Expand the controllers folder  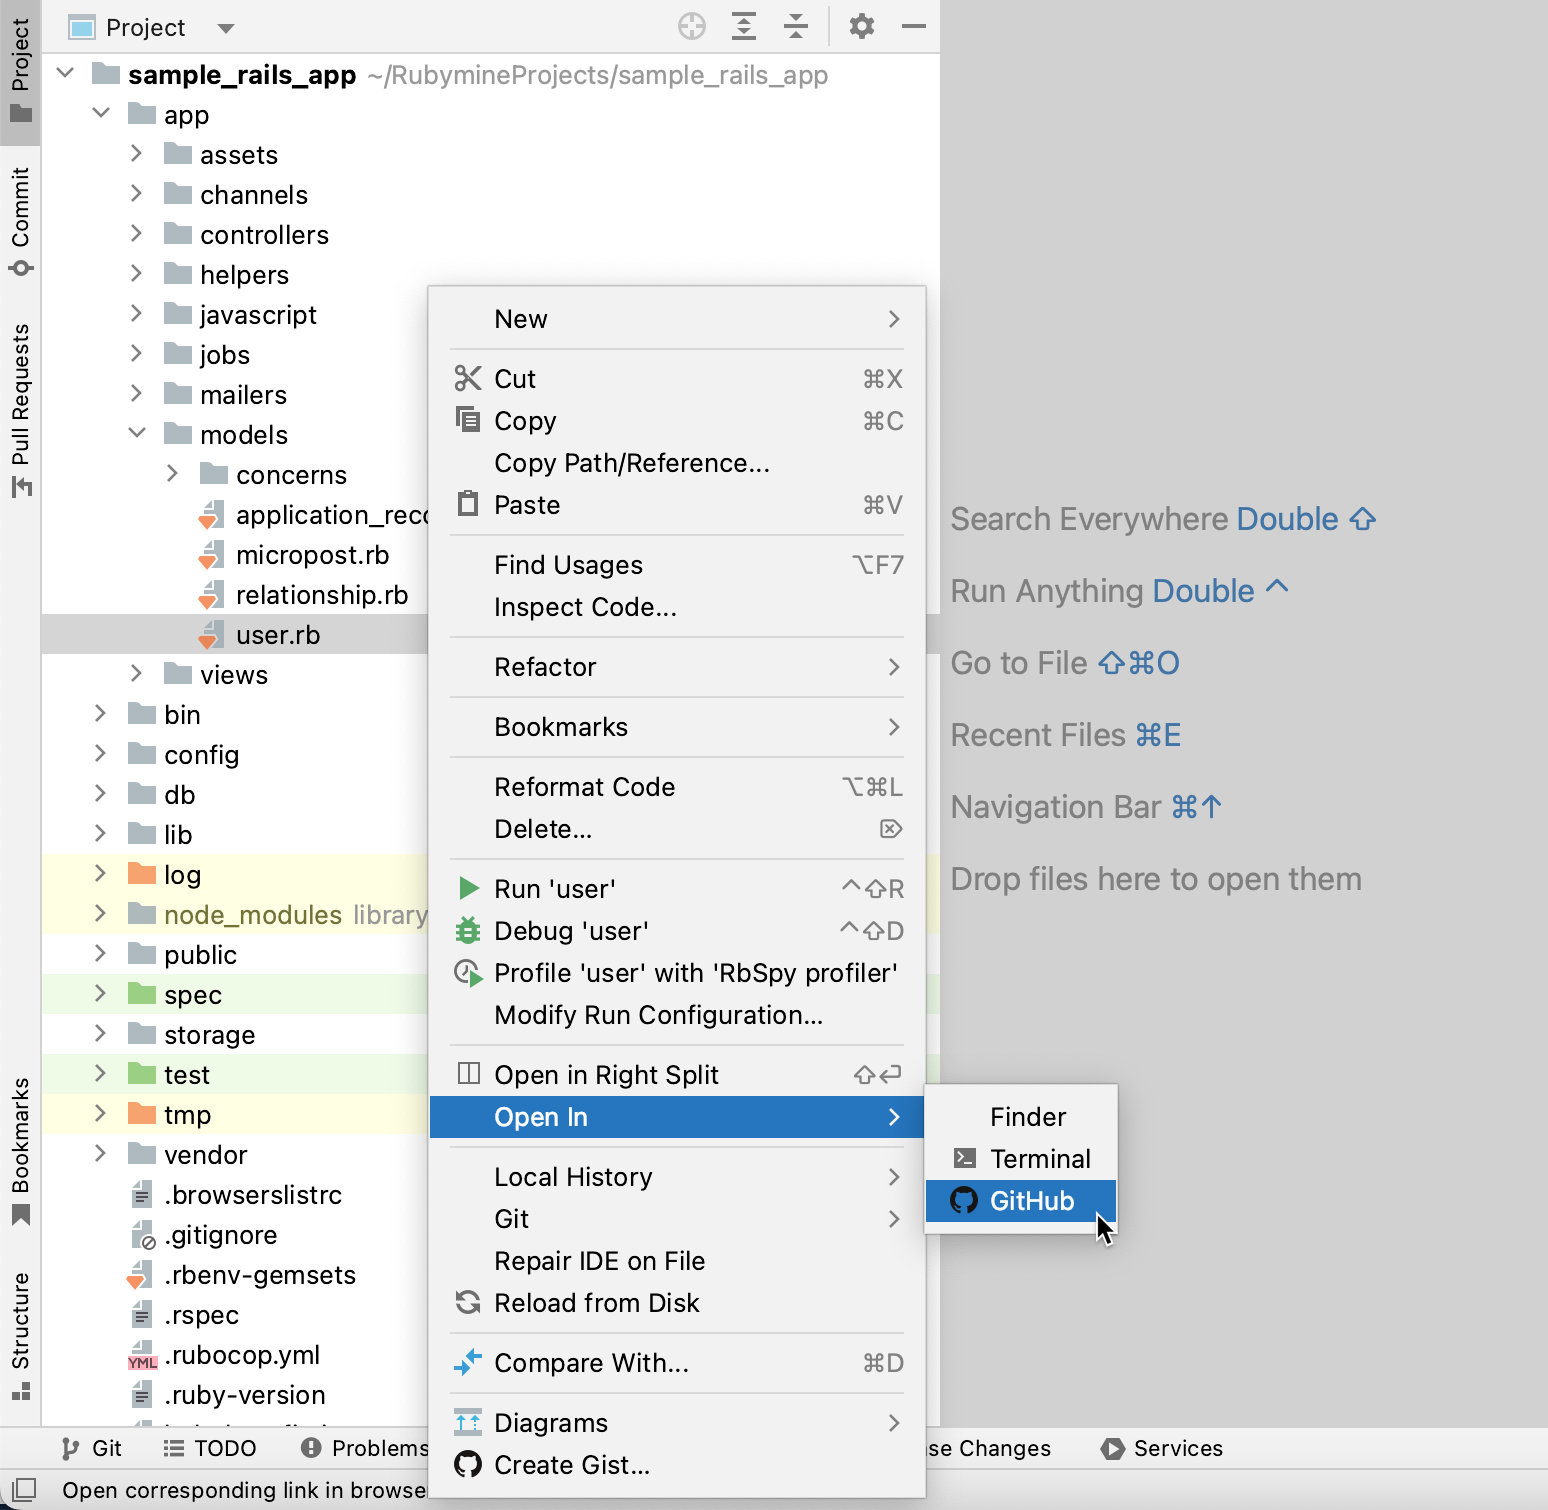137,234
